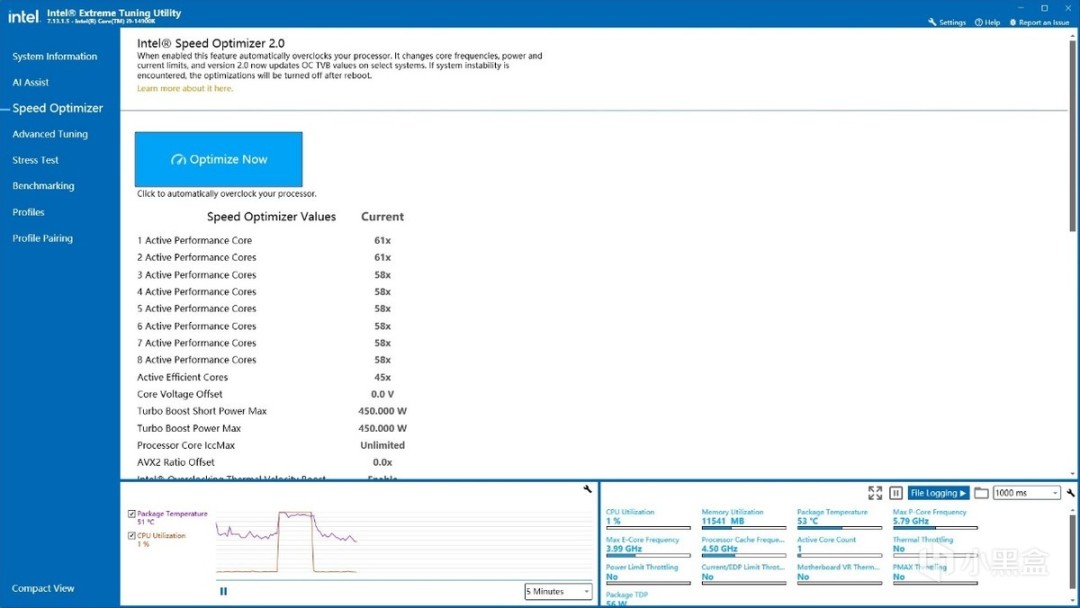Uncheck the Package Temperature graph checkbox
1080x608 pixels.
pyautogui.click(x=132, y=514)
